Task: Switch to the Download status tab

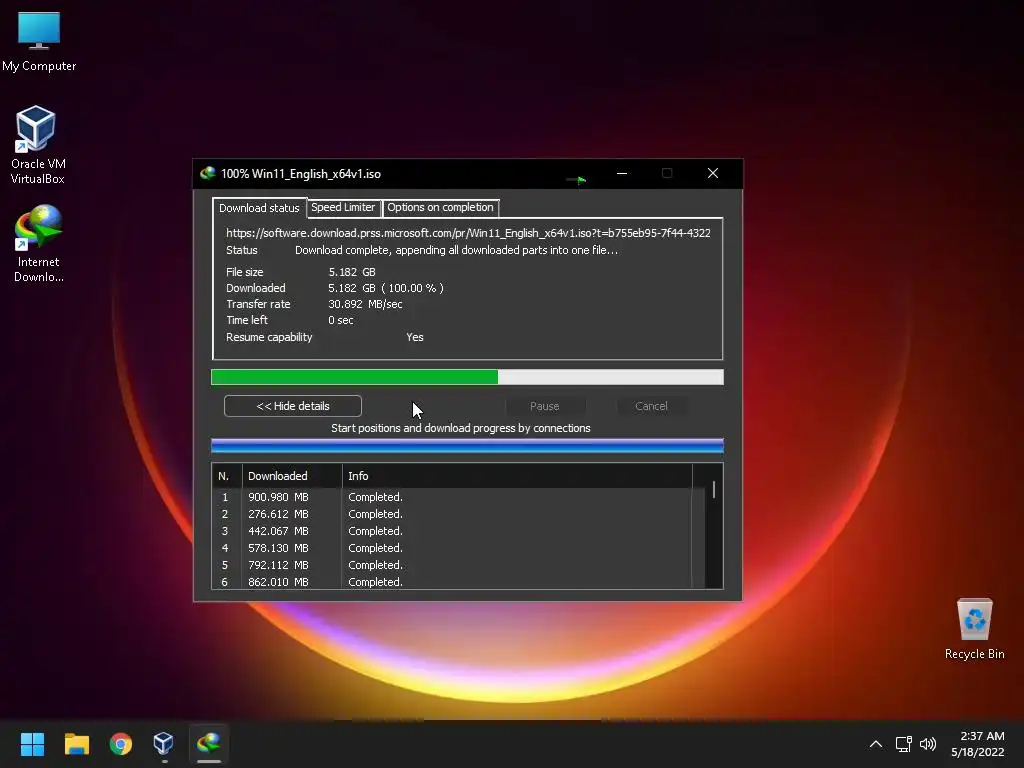Action: (x=259, y=208)
